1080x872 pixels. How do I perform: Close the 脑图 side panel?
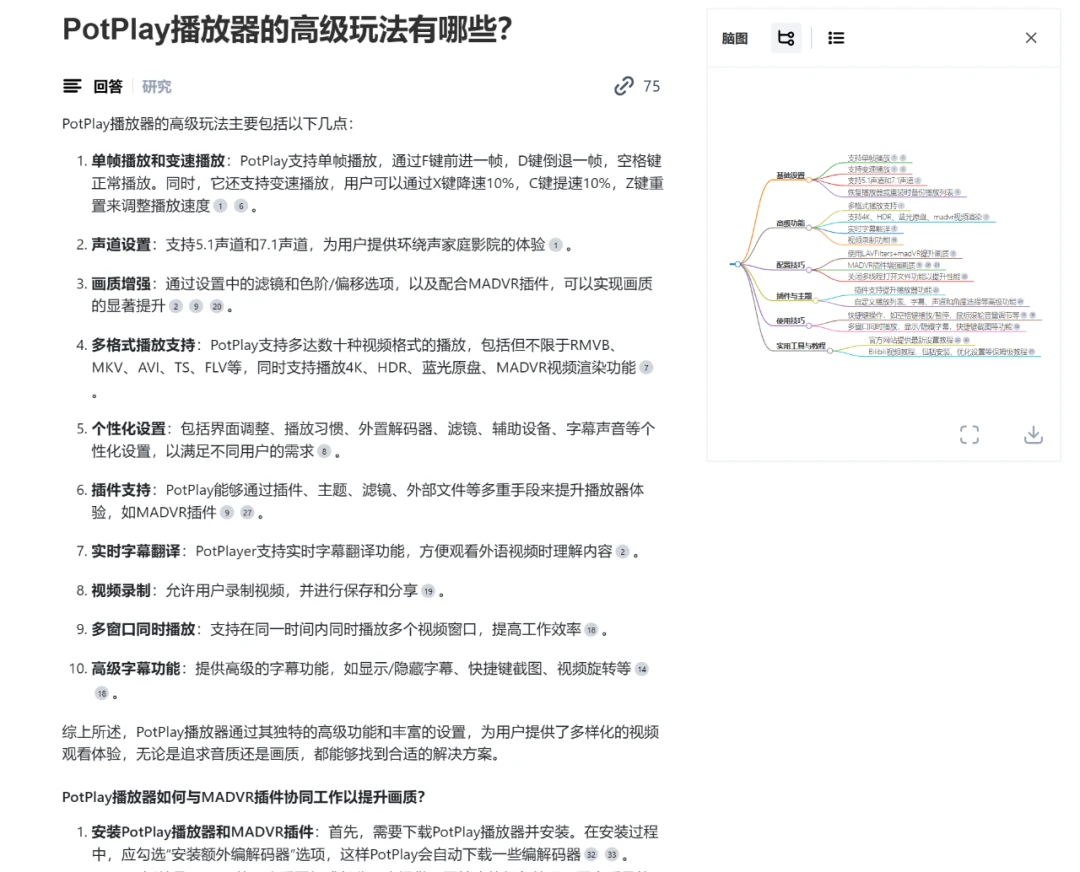coord(1030,38)
